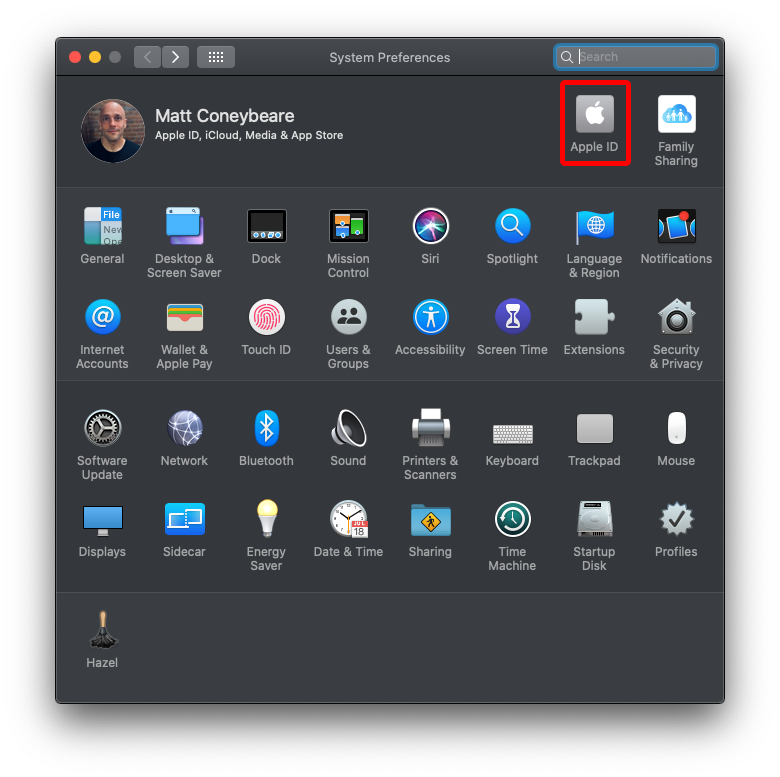Click Matt Coneybeare's profile picture

(x=112, y=131)
